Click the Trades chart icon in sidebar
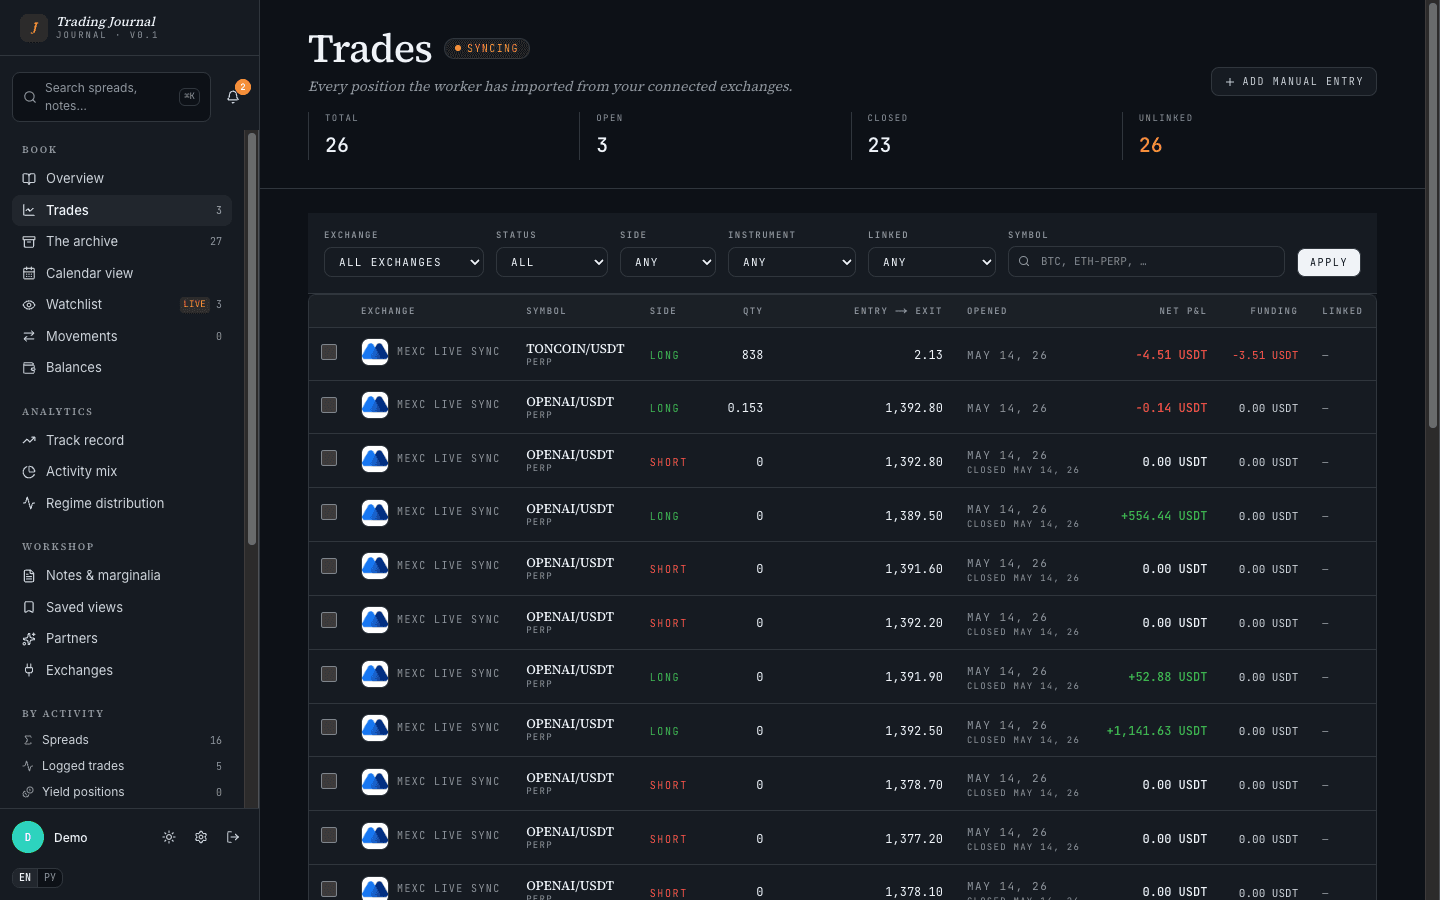Viewport: 1440px width, 900px height. tap(29, 210)
